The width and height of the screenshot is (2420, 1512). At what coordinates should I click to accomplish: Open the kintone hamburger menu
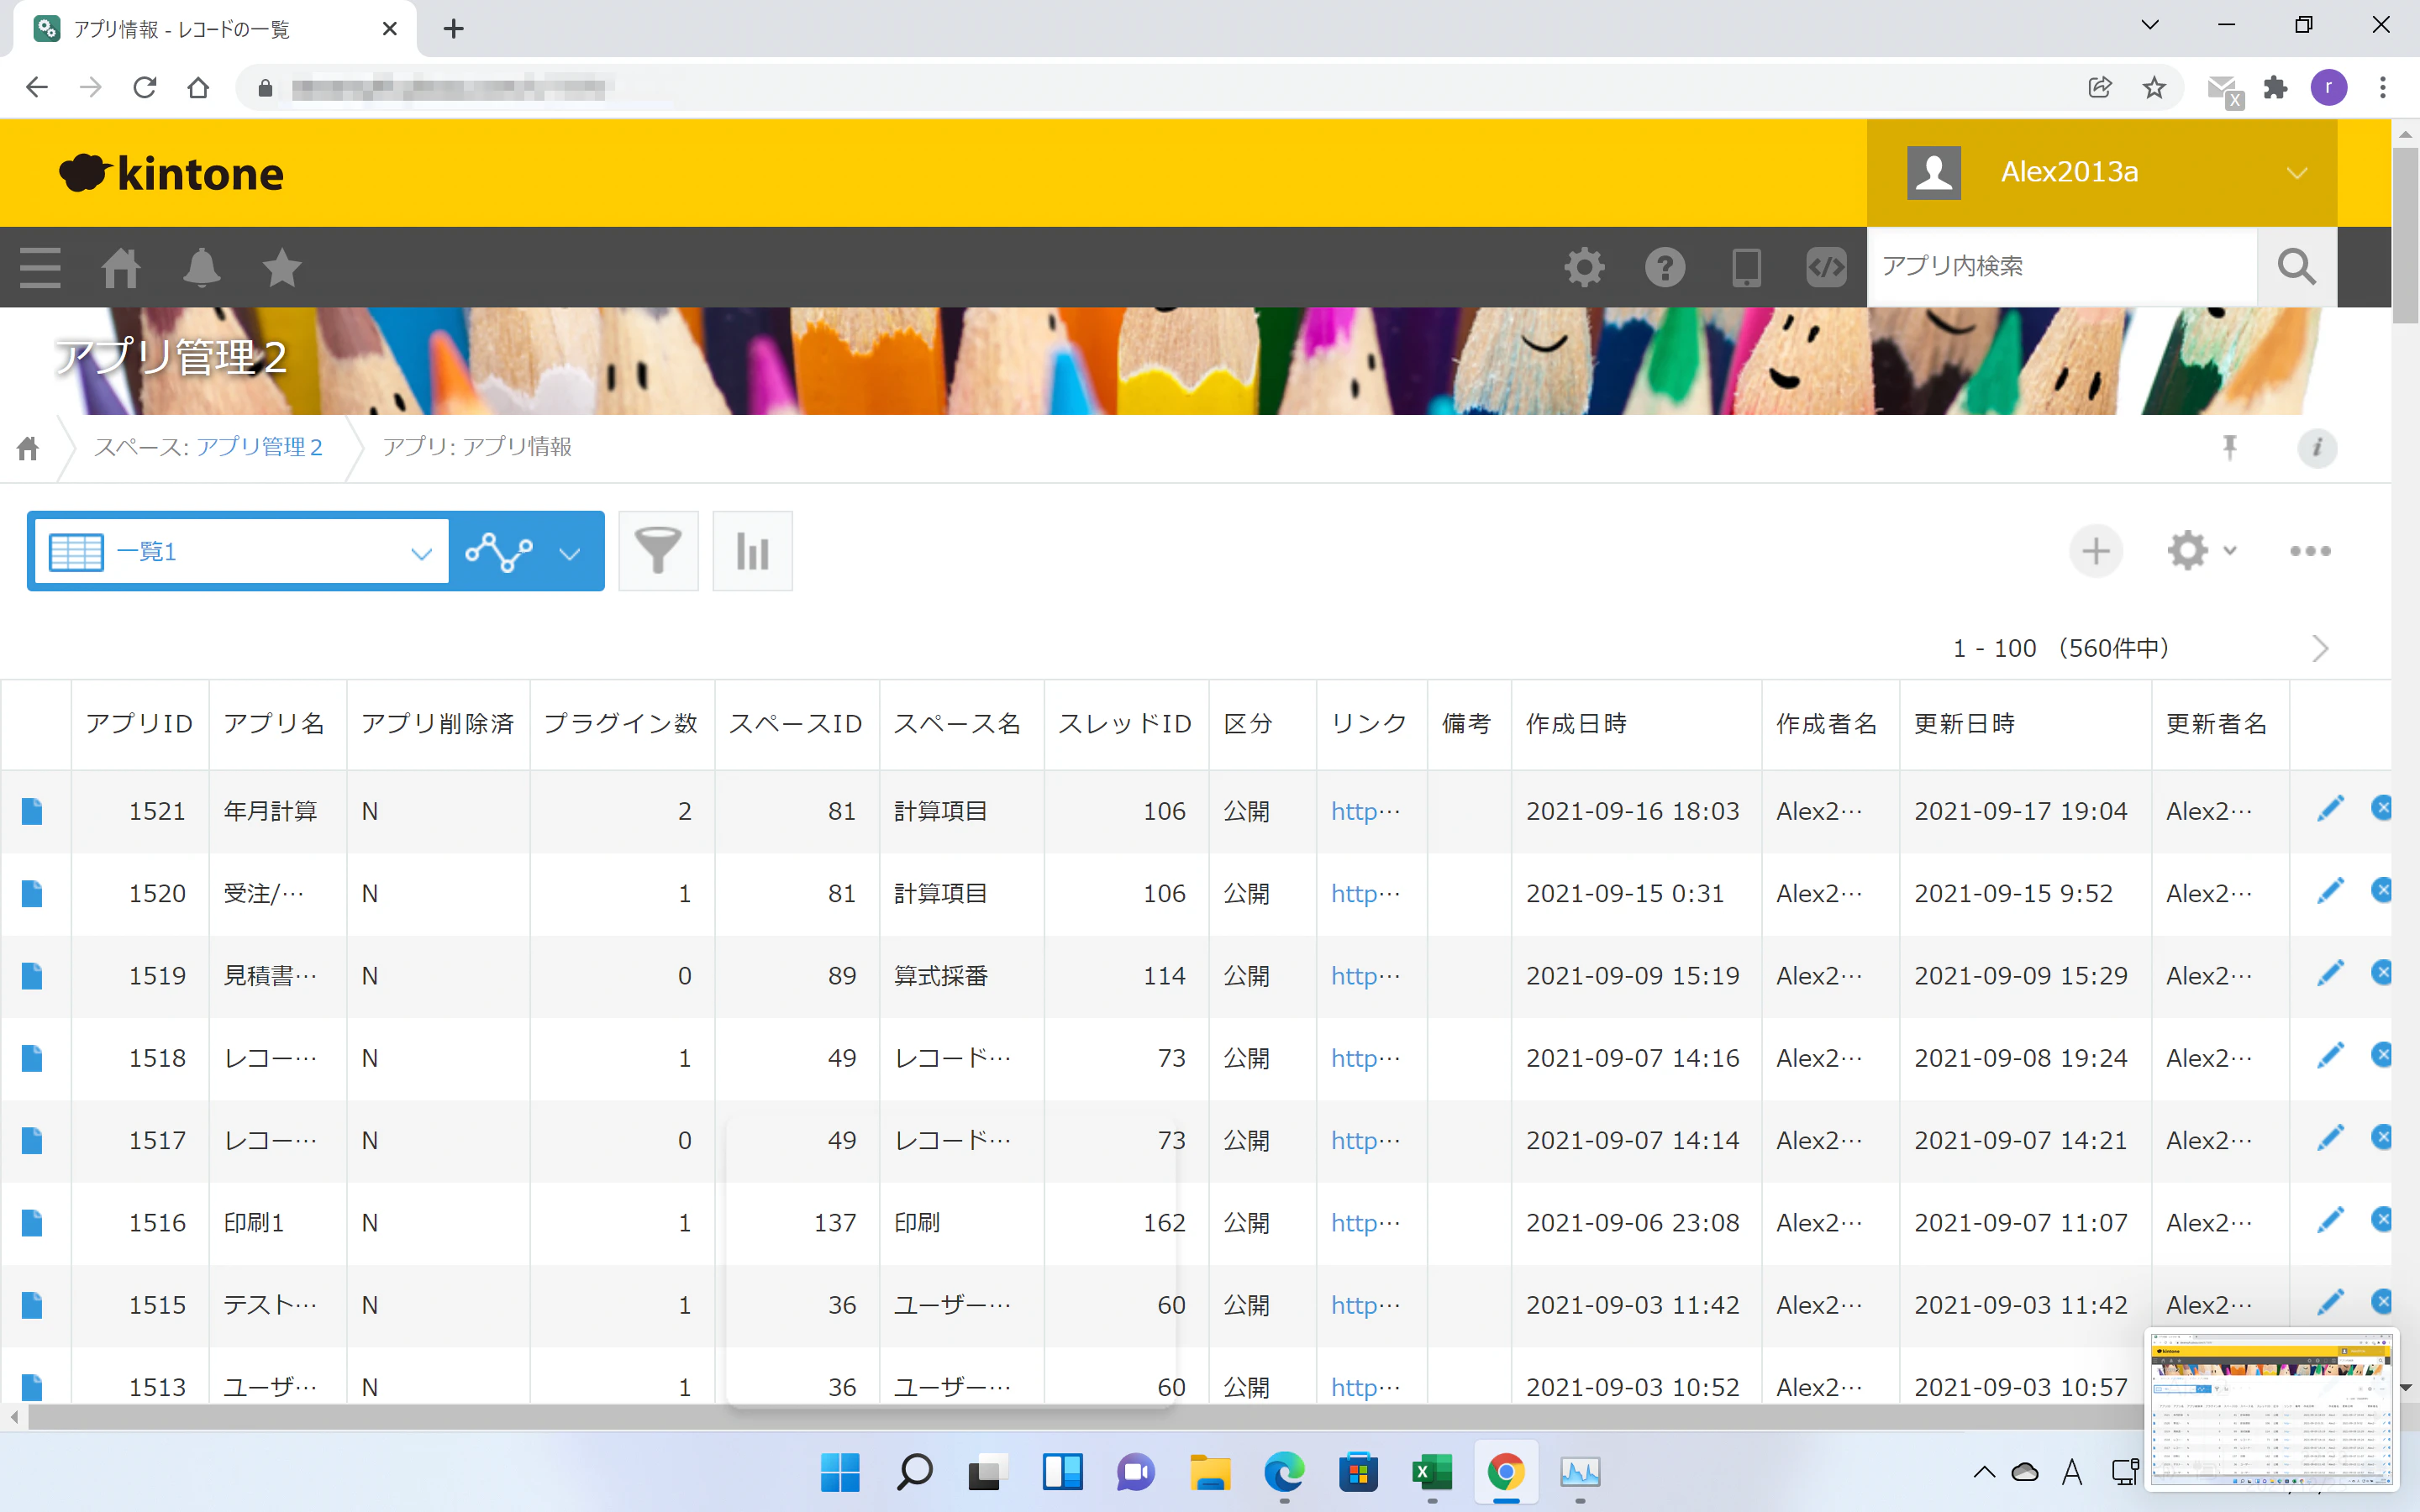[x=40, y=267]
